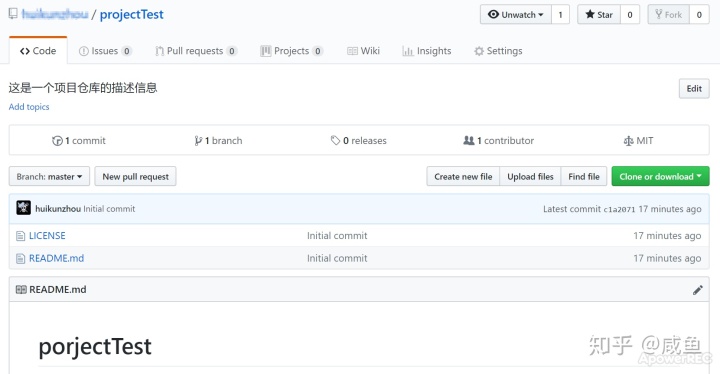The height and width of the screenshot is (374, 720).
Task: Open the latest commit hash c1a2071
Action: pyautogui.click(x=619, y=210)
